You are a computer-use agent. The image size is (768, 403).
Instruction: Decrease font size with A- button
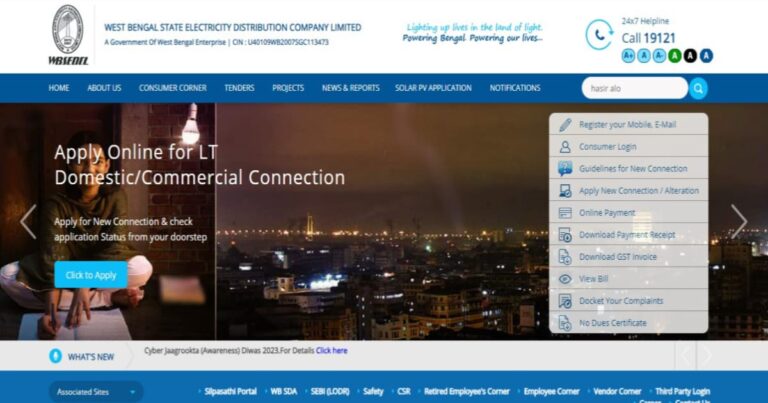pos(659,56)
